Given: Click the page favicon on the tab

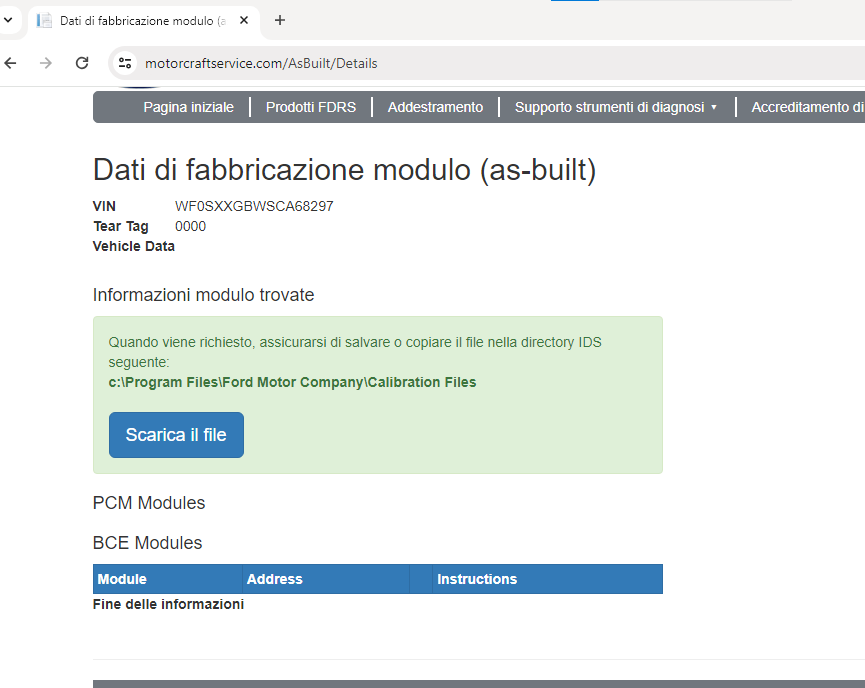Looking at the screenshot, I should click(x=44, y=20).
